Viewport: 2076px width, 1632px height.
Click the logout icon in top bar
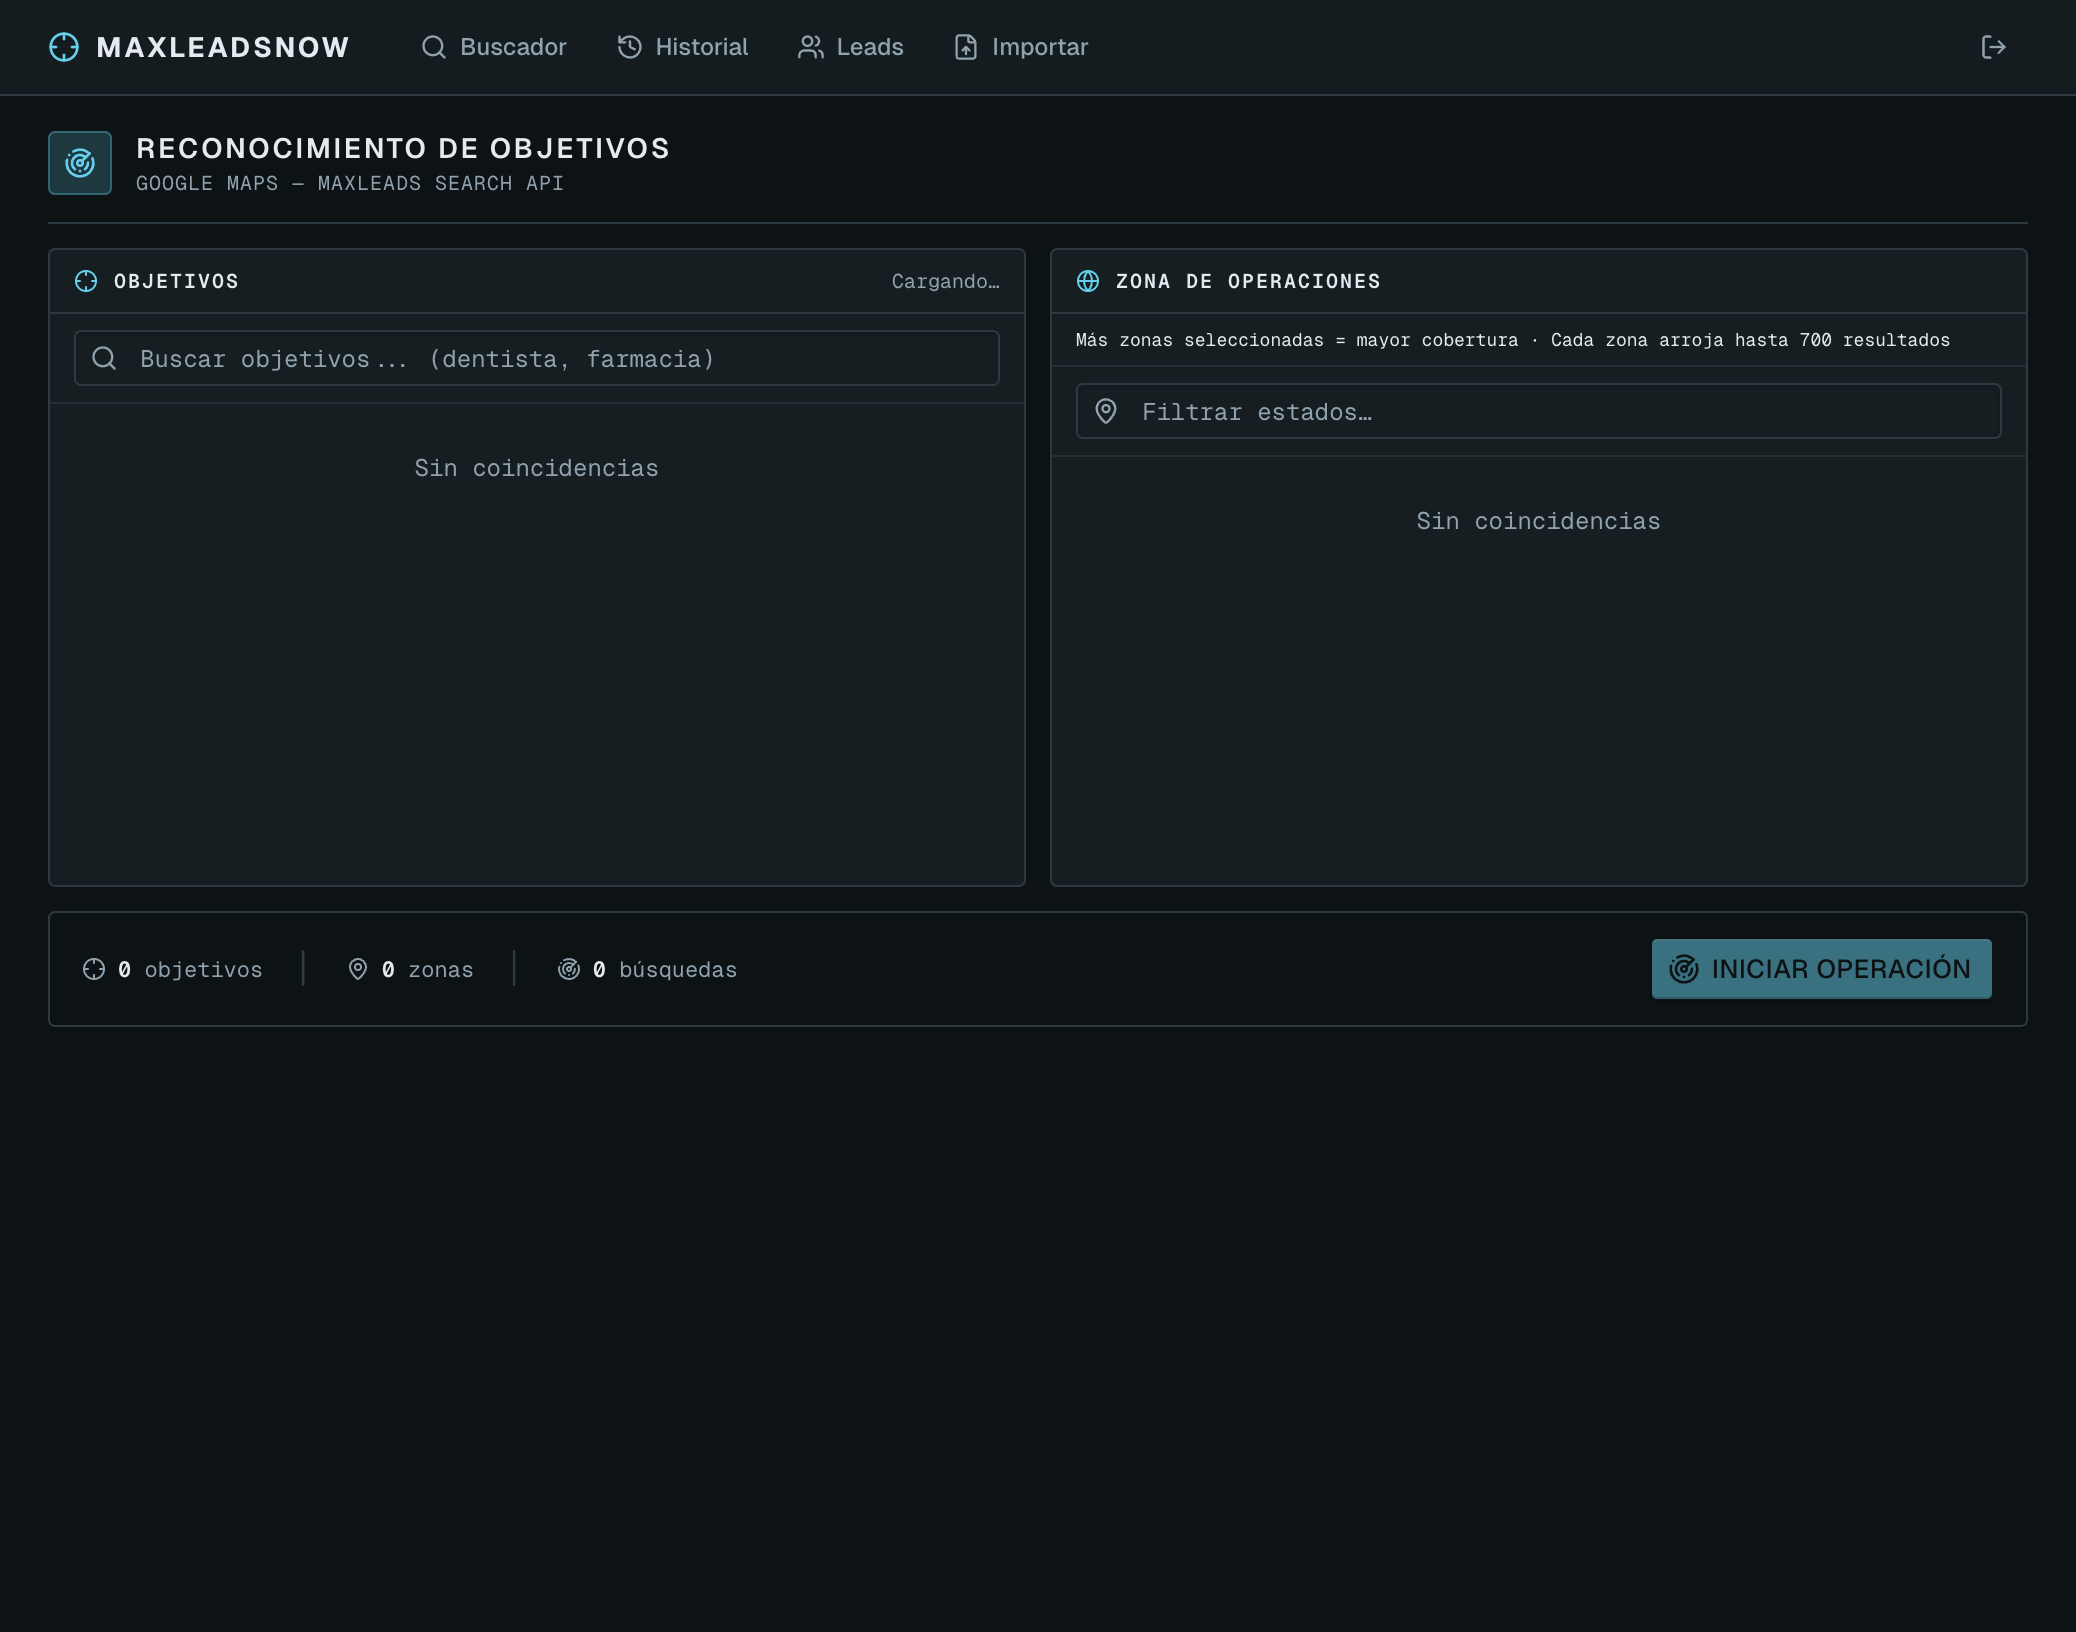pos(1993,47)
